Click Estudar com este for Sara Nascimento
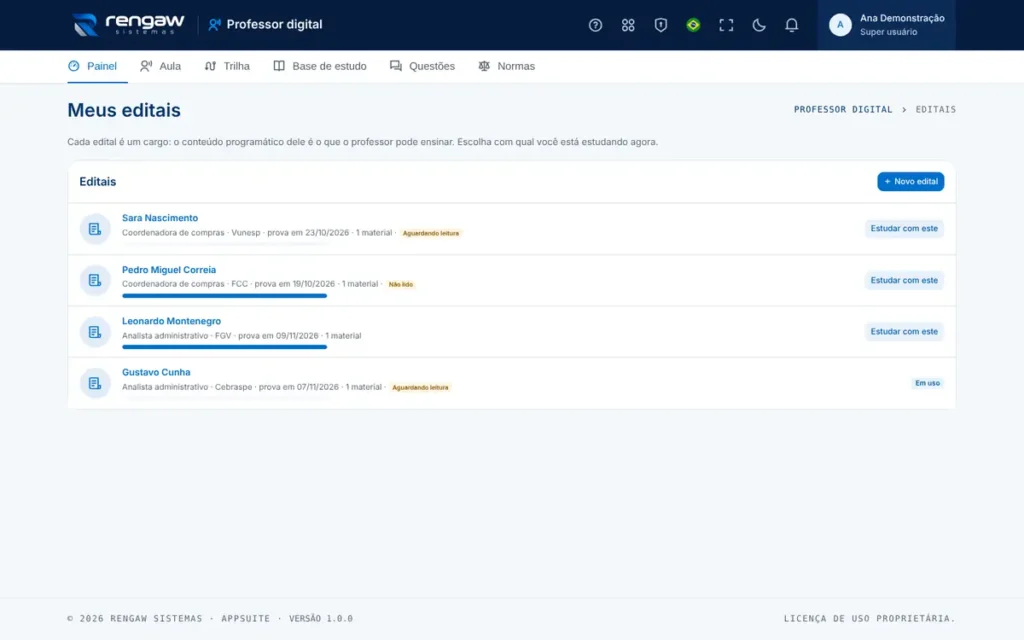This screenshot has width=1024, height=640. pyautogui.click(x=904, y=229)
